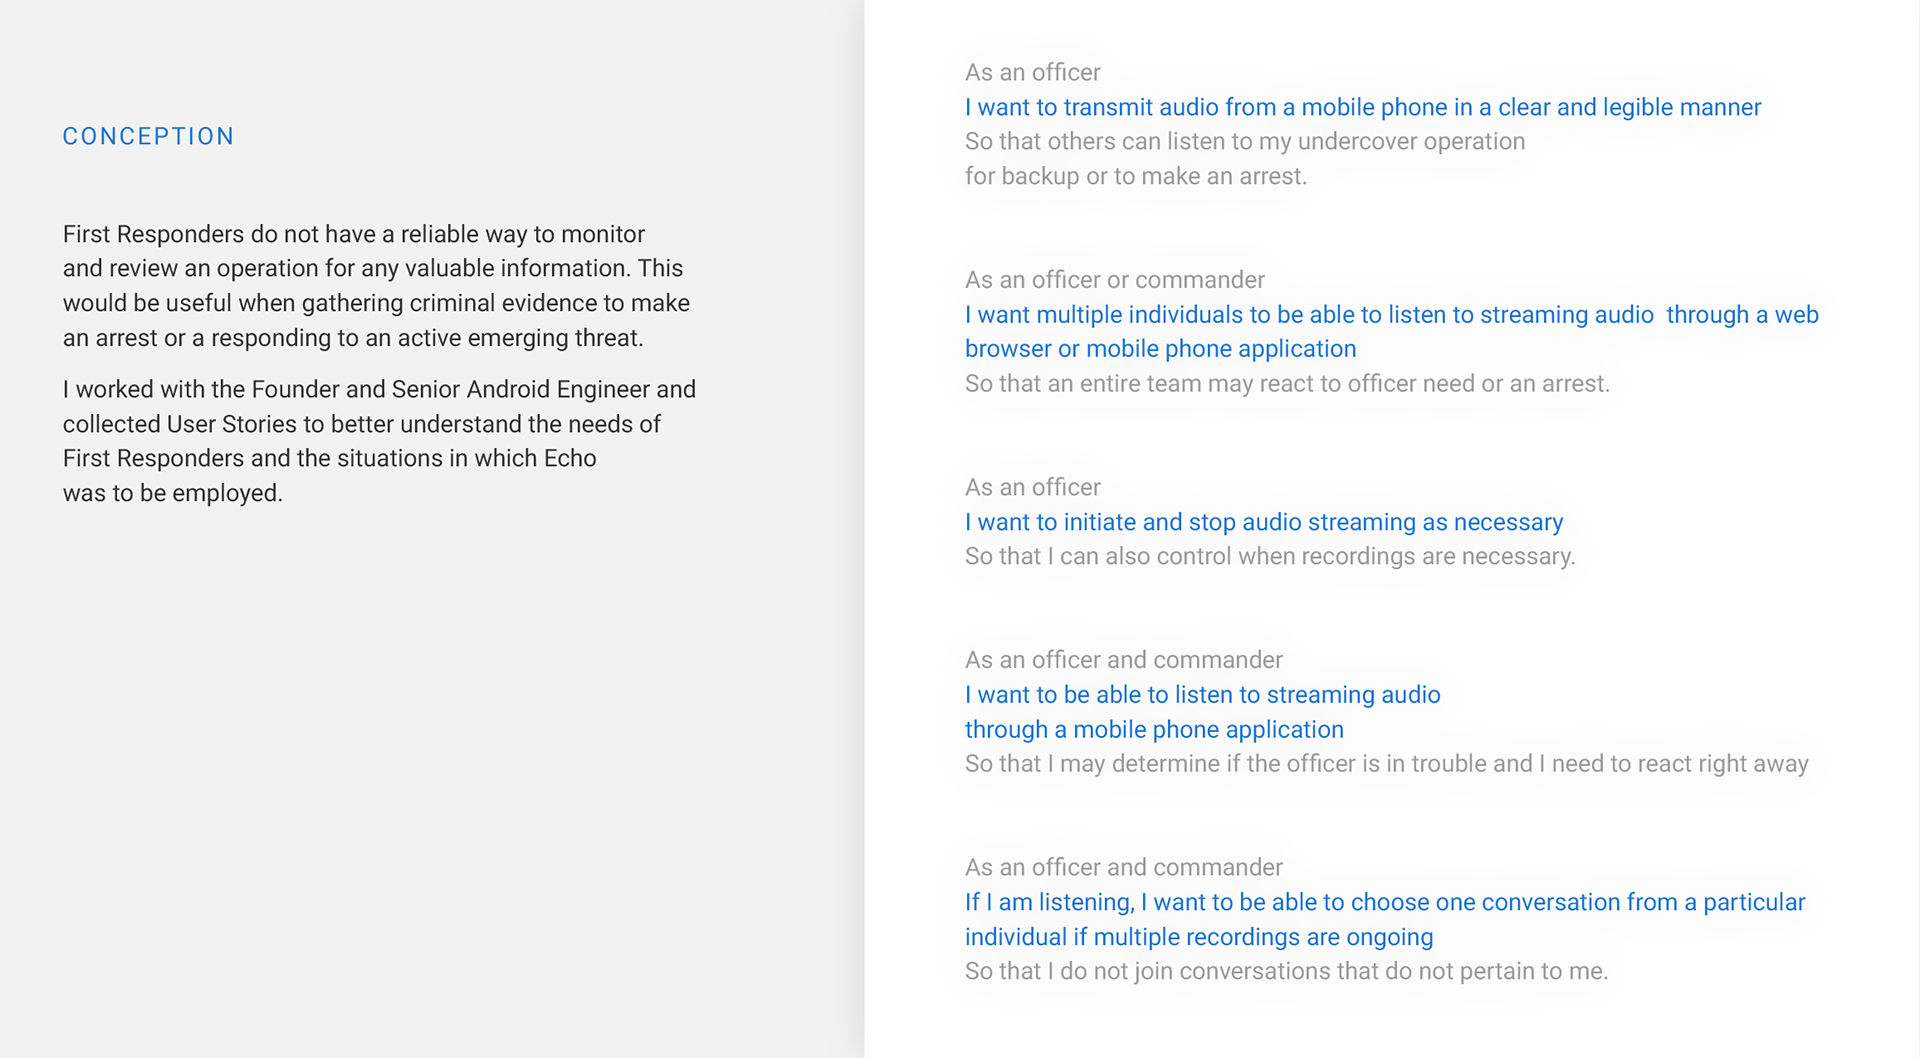This screenshot has height=1058, width=1920.
Task: Click "So that I can also control when recordings" line
Action: (1269, 556)
